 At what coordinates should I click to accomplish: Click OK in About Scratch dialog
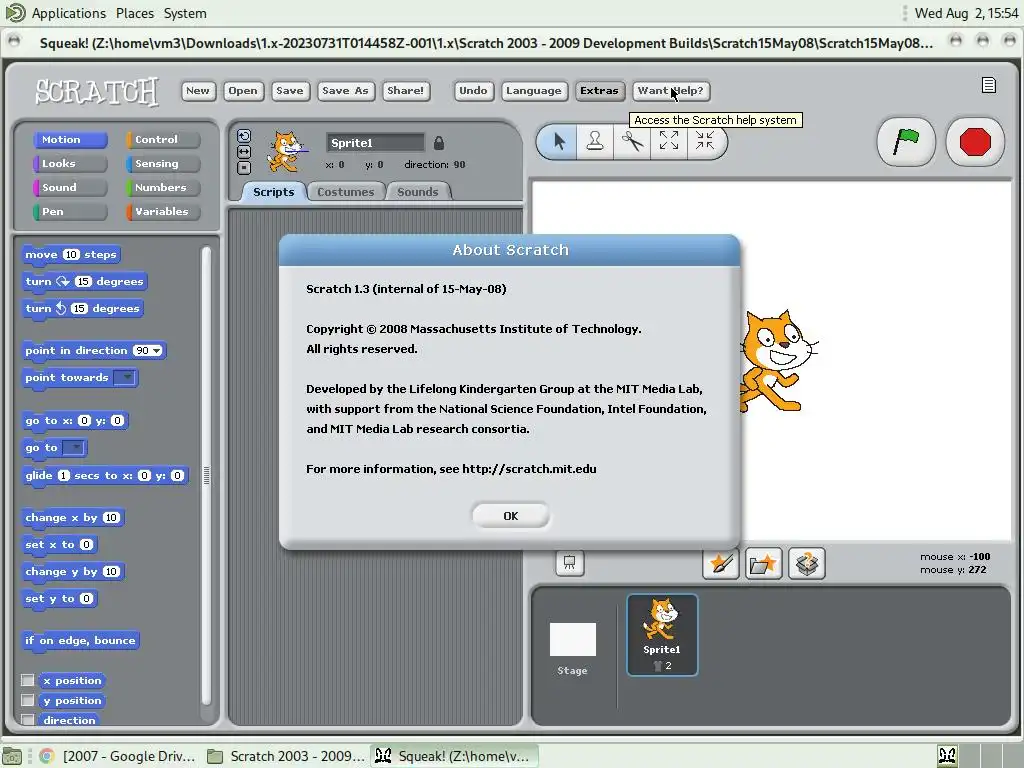[x=511, y=516]
